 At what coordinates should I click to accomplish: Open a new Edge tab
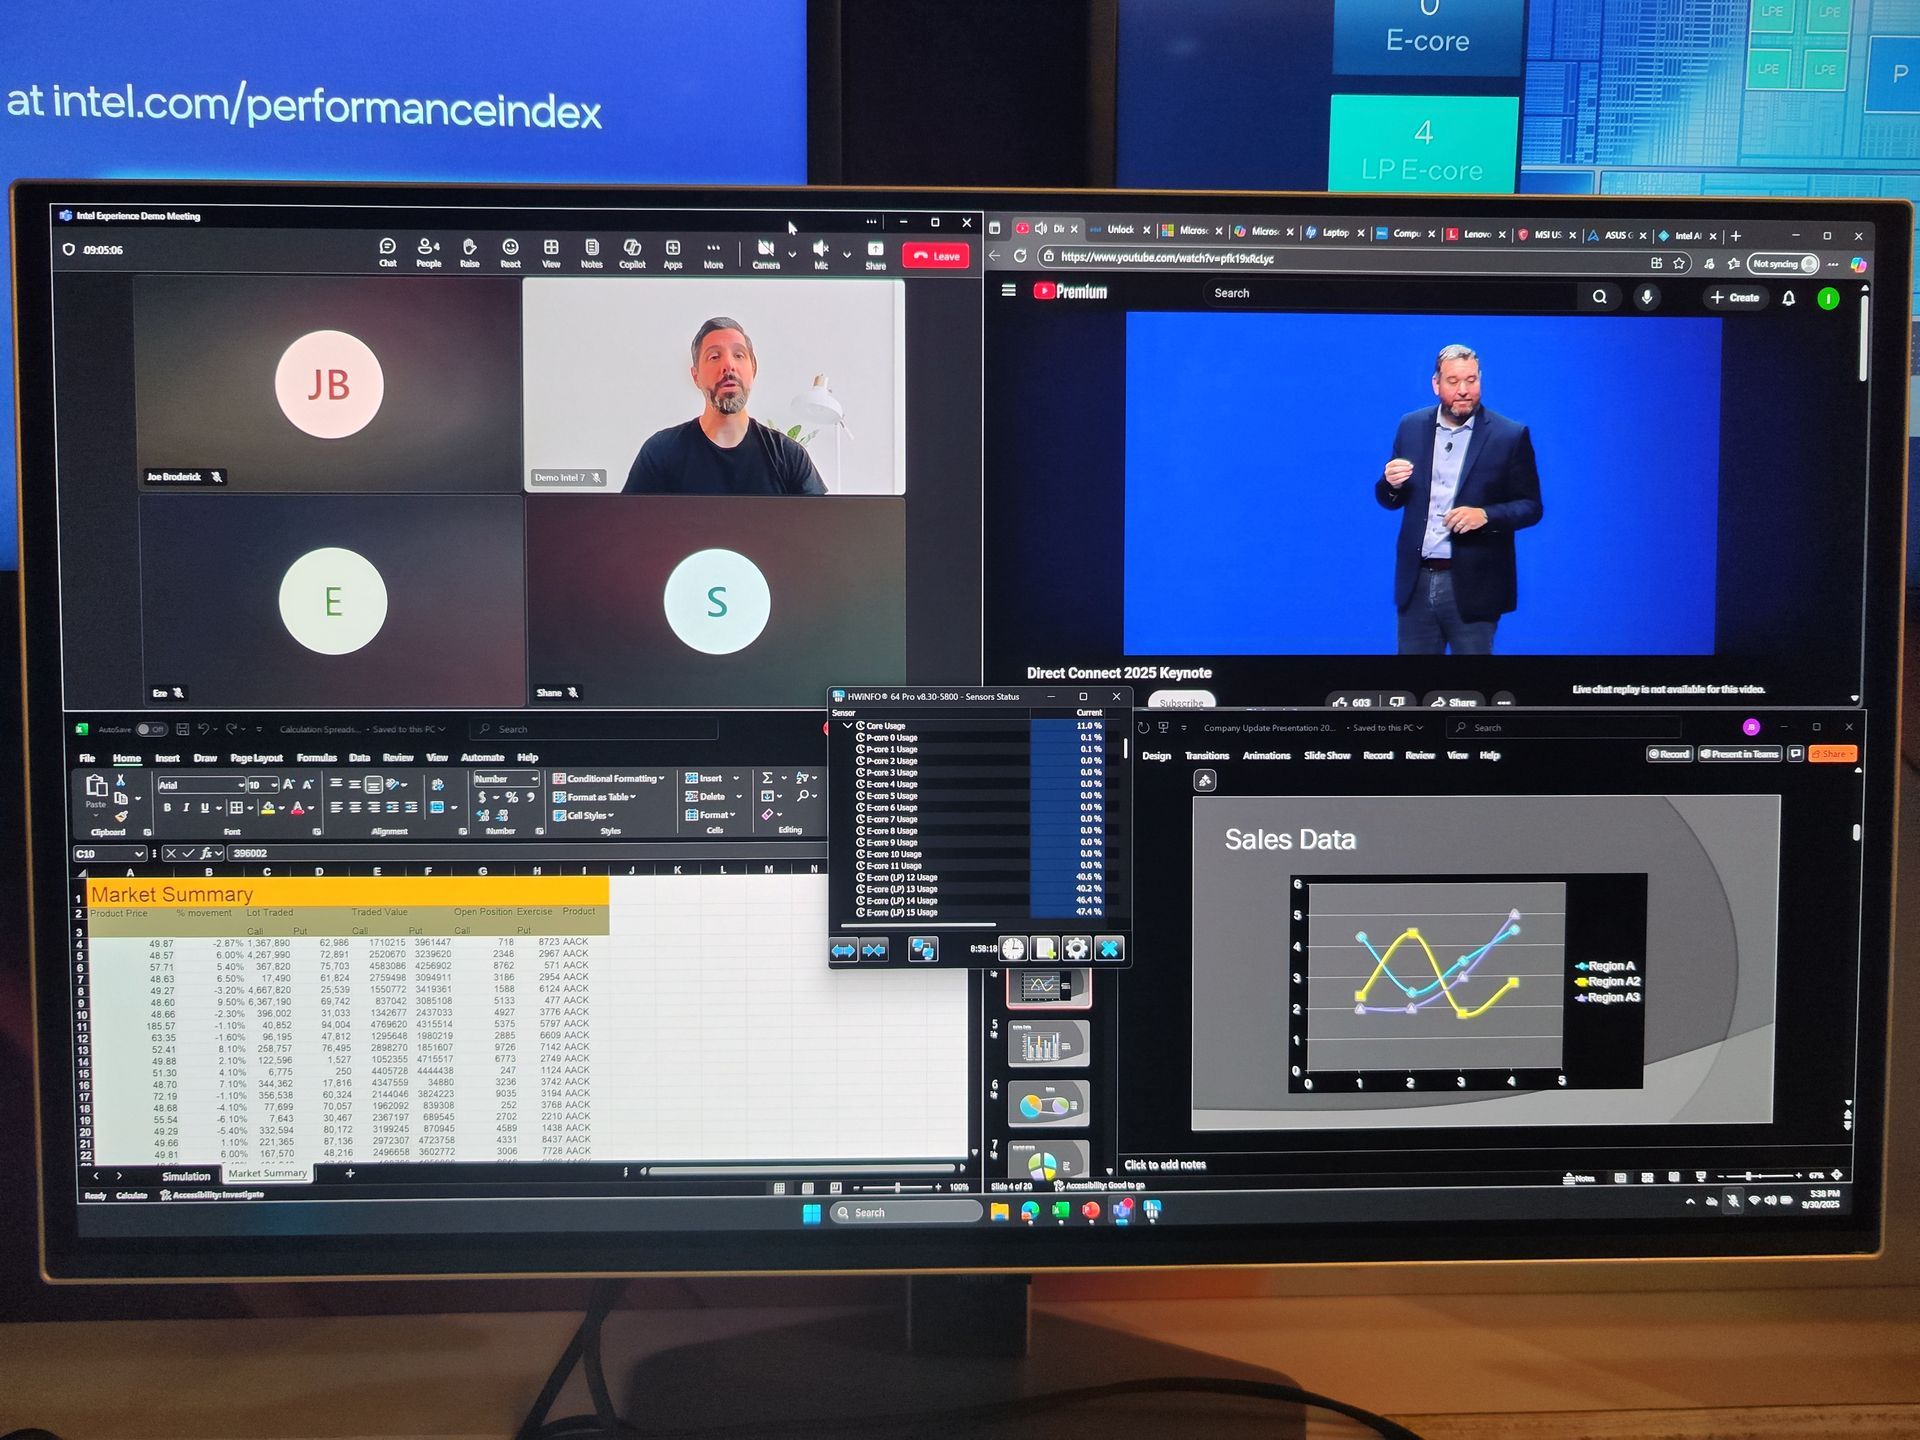1736,236
